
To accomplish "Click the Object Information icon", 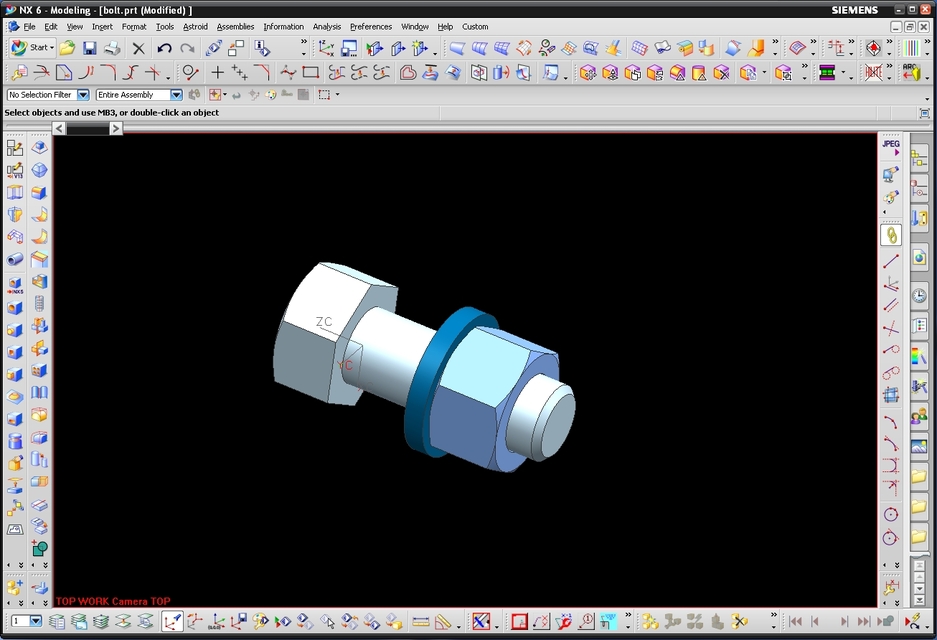I will tap(261, 48).
